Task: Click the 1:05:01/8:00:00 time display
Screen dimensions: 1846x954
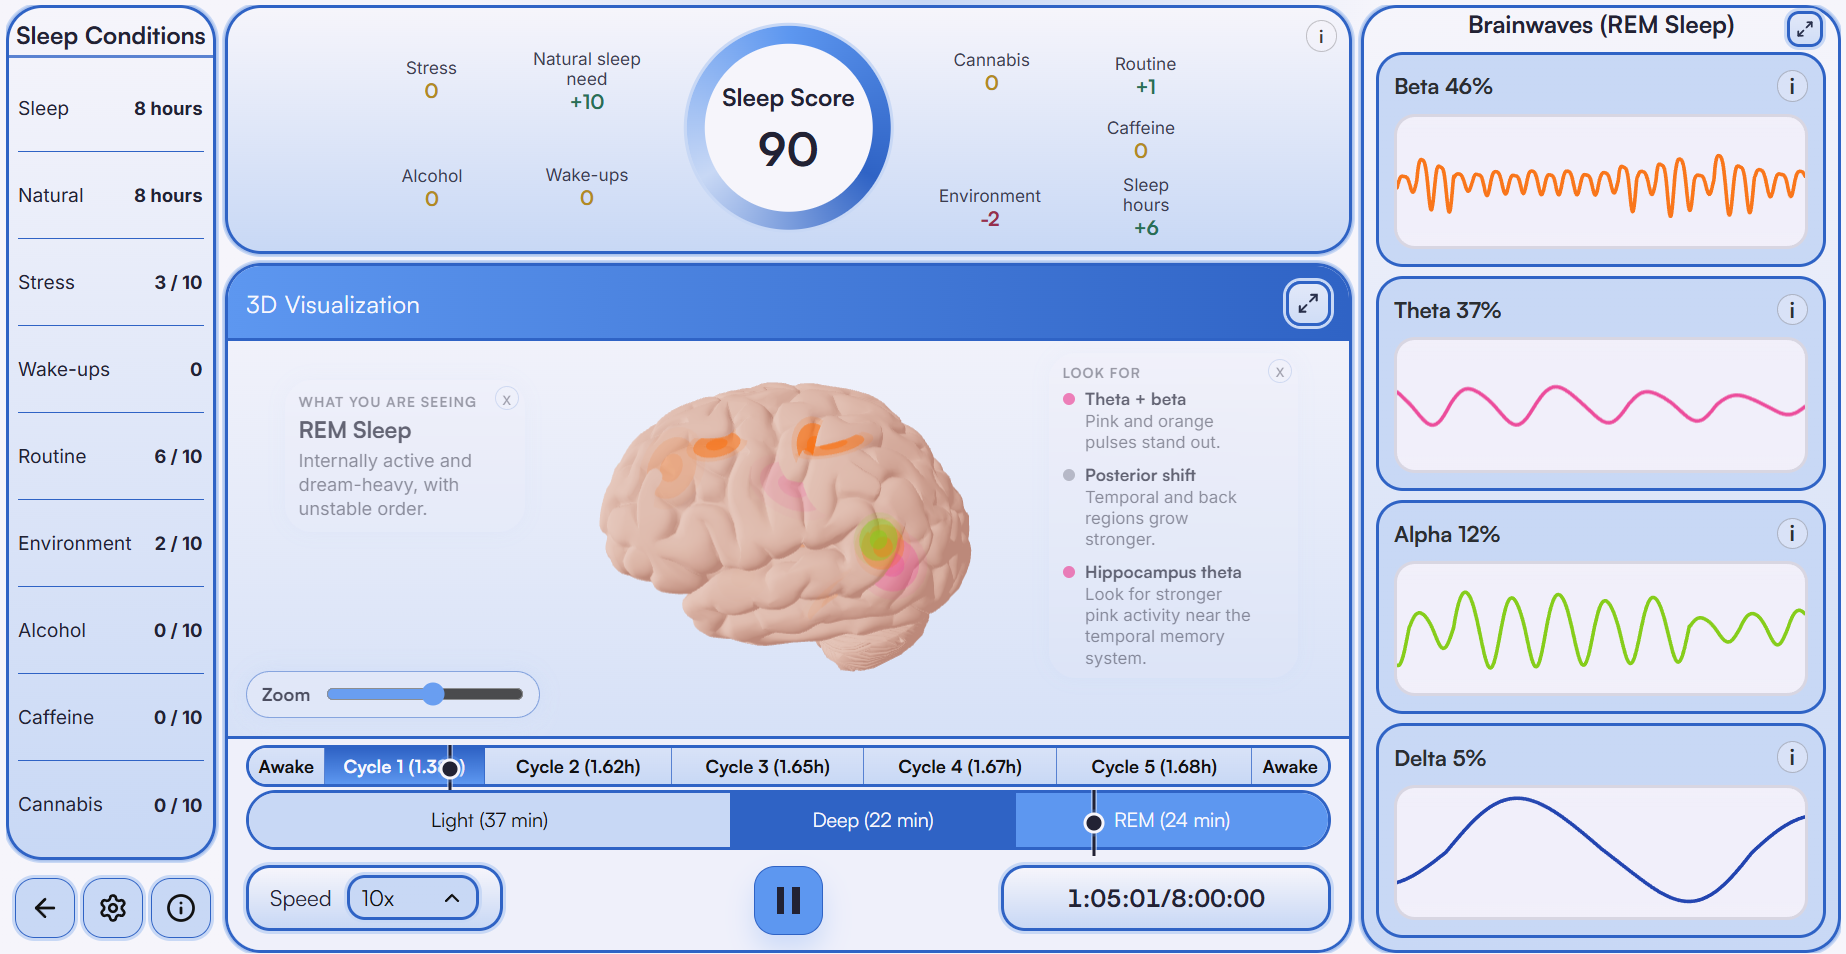Action: pos(1166,898)
